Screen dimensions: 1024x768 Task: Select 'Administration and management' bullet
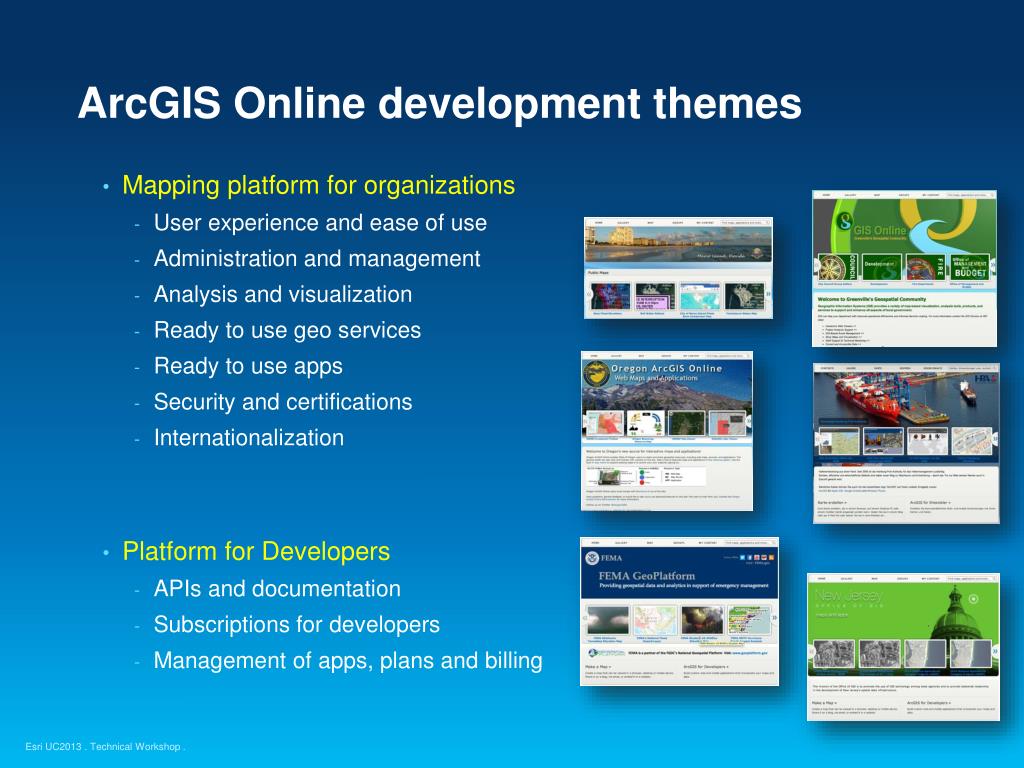tap(317, 259)
